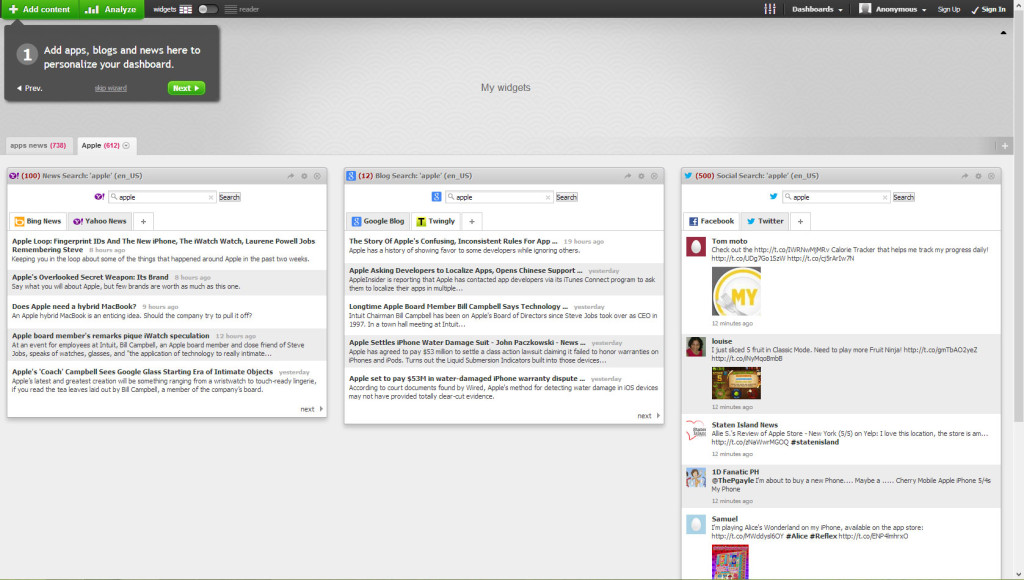This screenshot has height=580, width=1024.
Task: Click Search button in News Search widget
Action: 229,197
